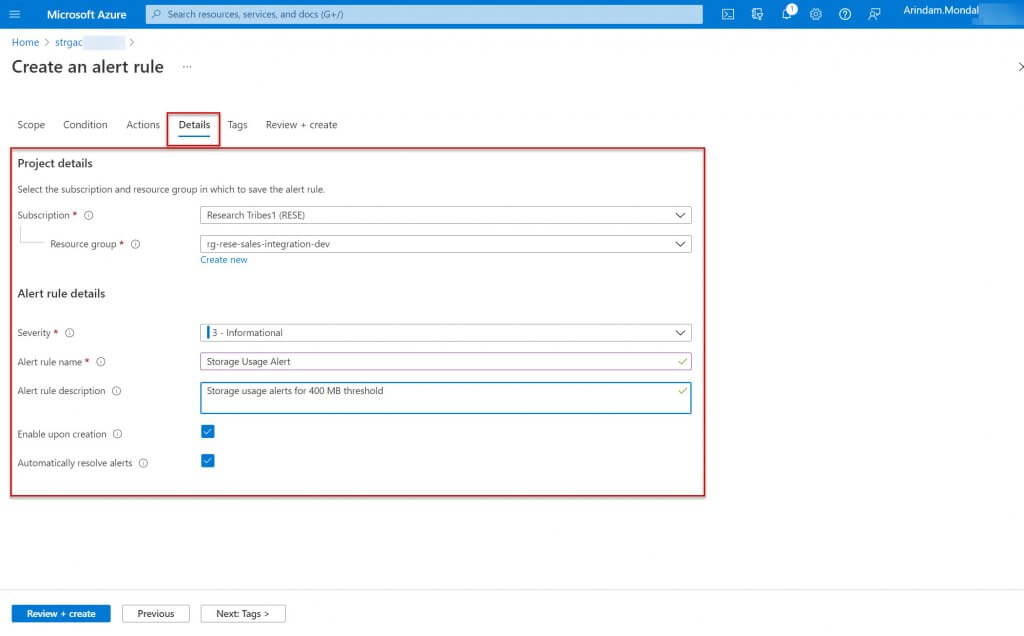
Task: Click the ellipsis beside Create an alert rule
Action: tap(186, 67)
